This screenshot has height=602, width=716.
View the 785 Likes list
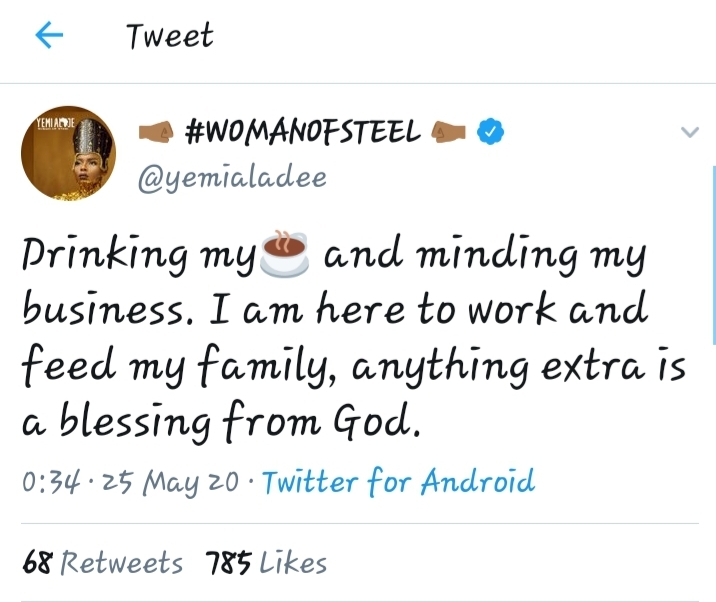click(266, 563)
